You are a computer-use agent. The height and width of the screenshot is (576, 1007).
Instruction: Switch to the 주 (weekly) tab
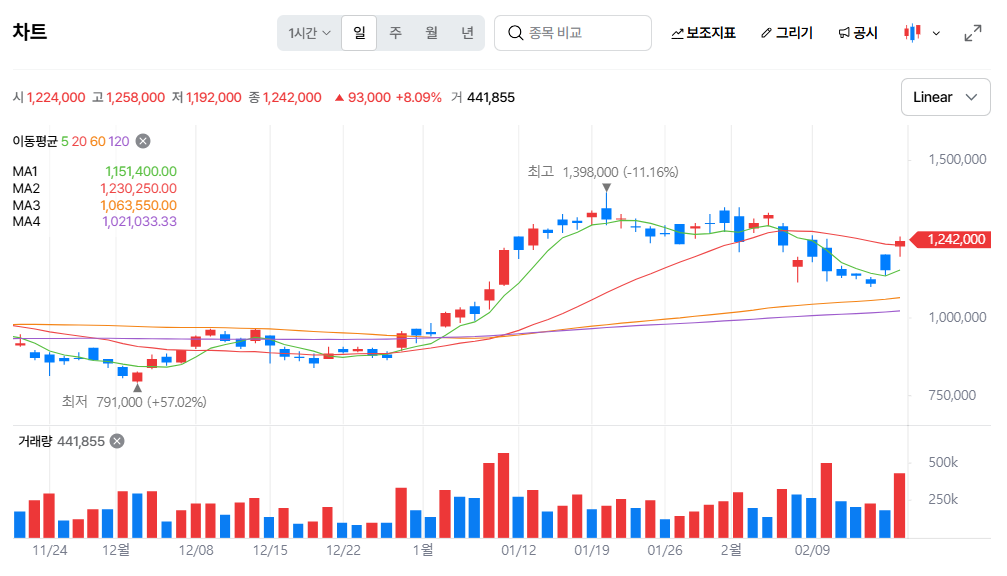click(x=396, y=33)
